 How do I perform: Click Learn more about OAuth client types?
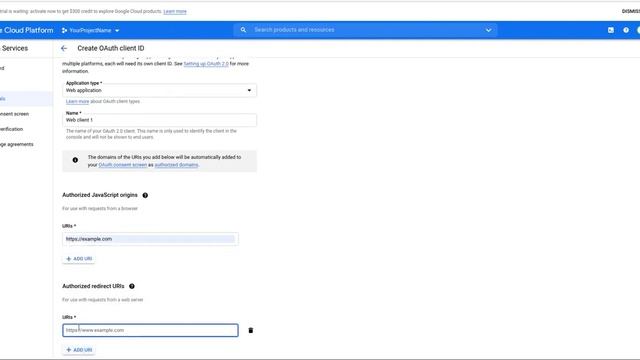[x=77, y=101]
